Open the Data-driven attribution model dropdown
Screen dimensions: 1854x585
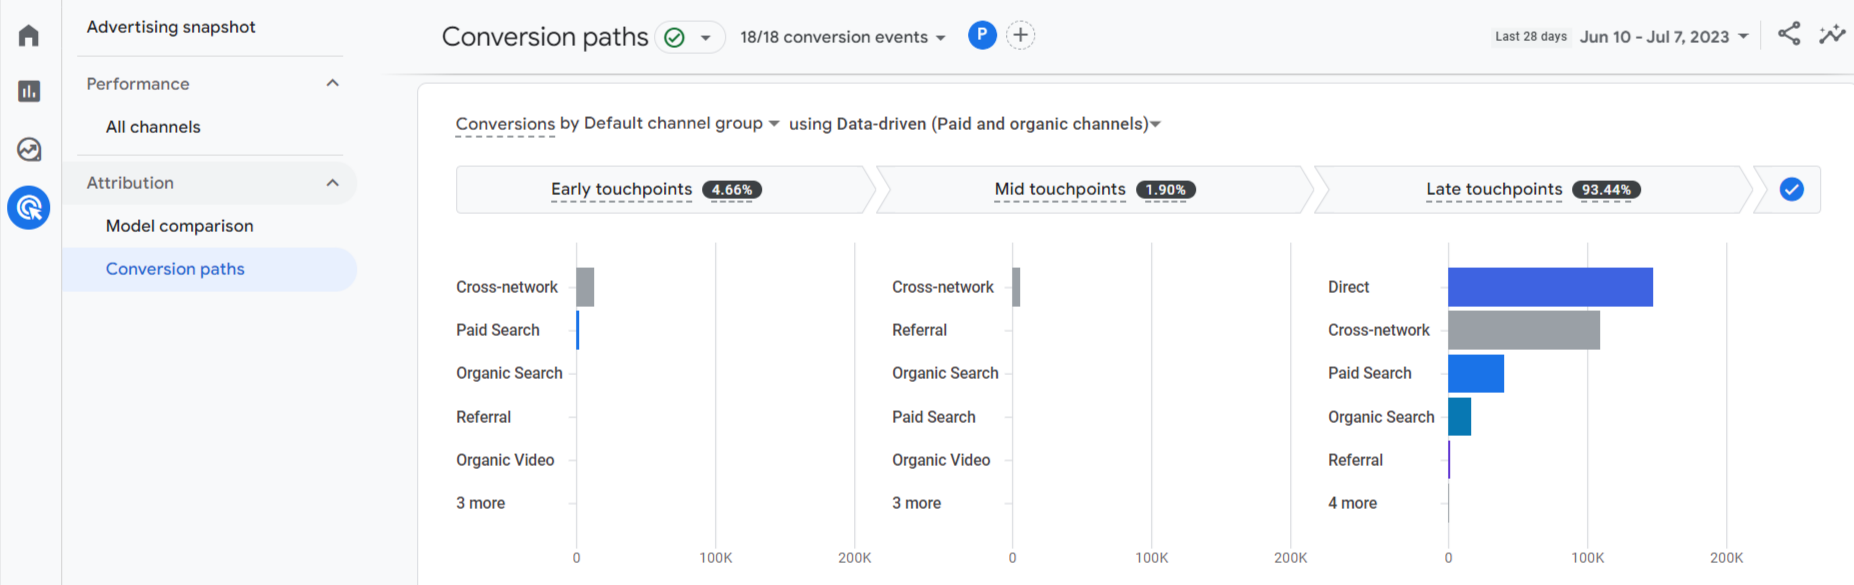pyautogui.click(x=975, y=125)
